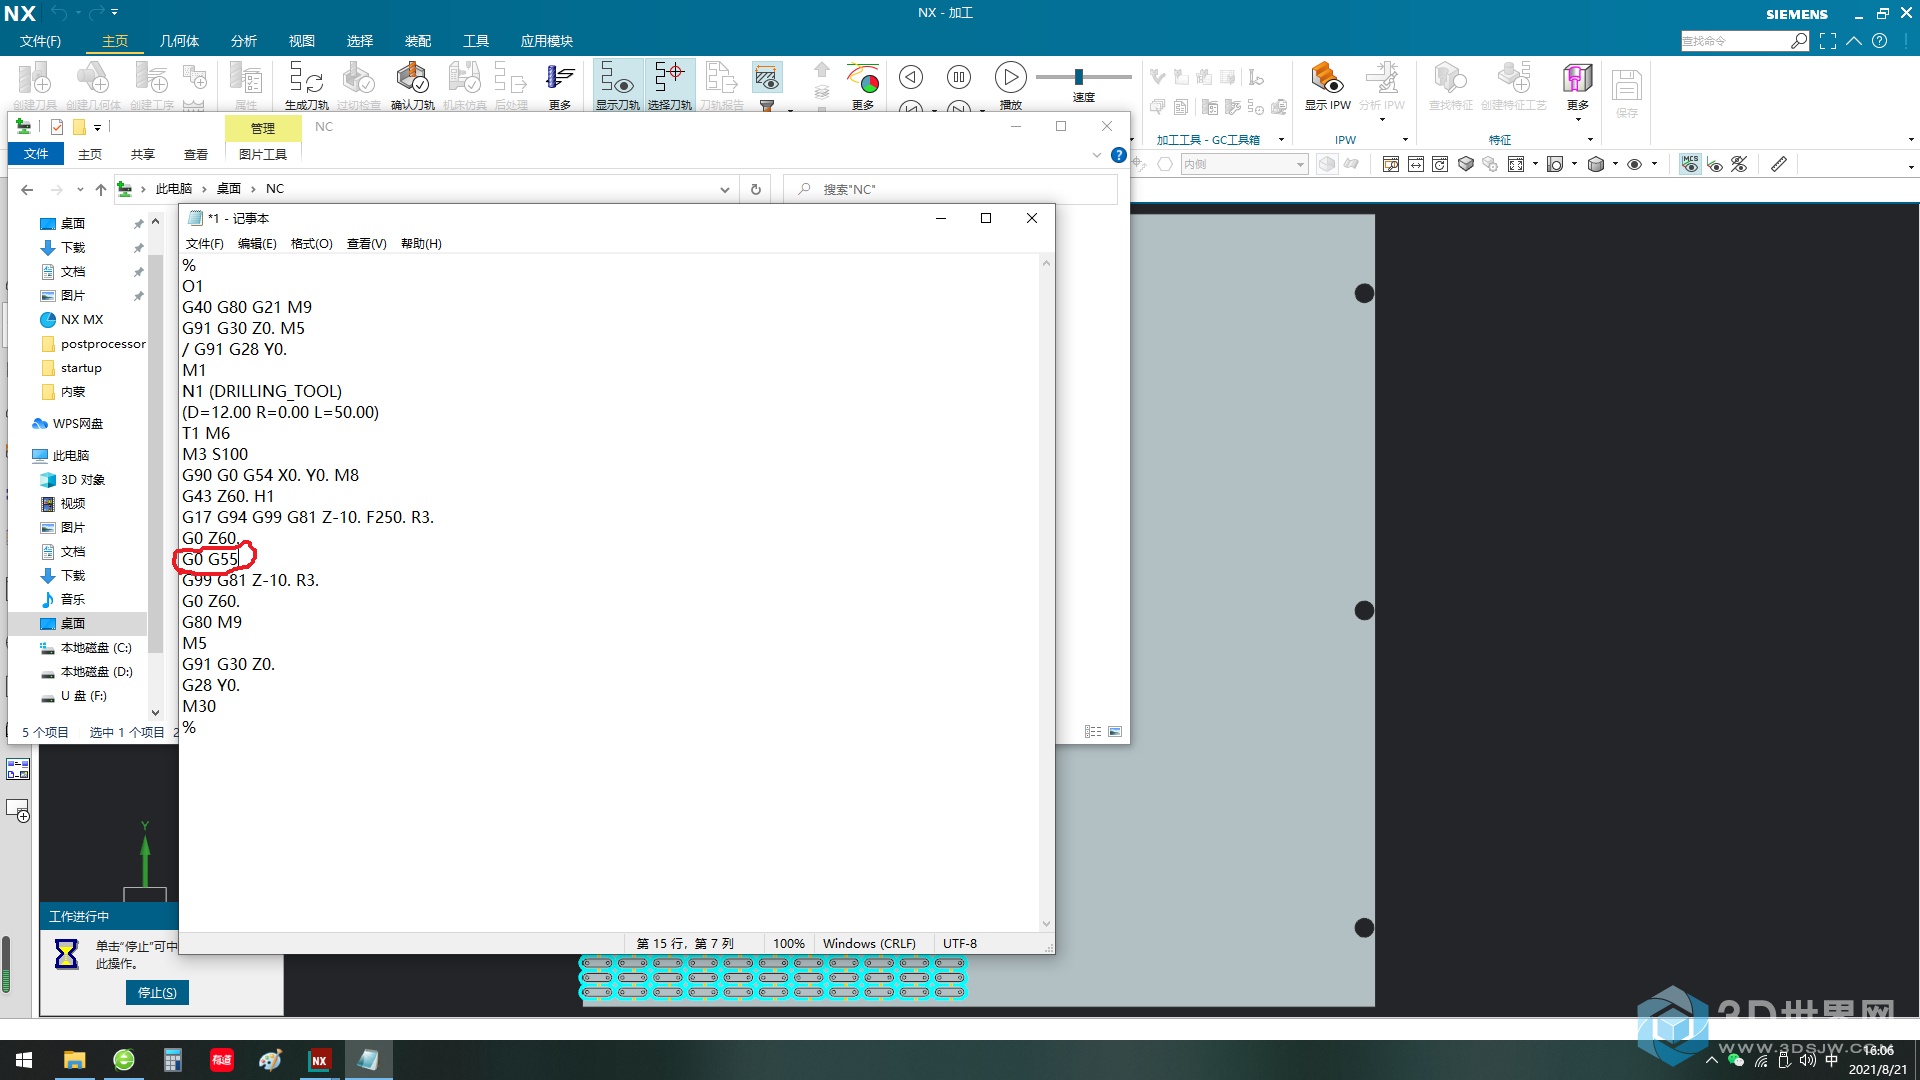Viewport: 1920px width, 1080px height.
Task: Click the File Explorer help icon
Action: coord(1119,155)
